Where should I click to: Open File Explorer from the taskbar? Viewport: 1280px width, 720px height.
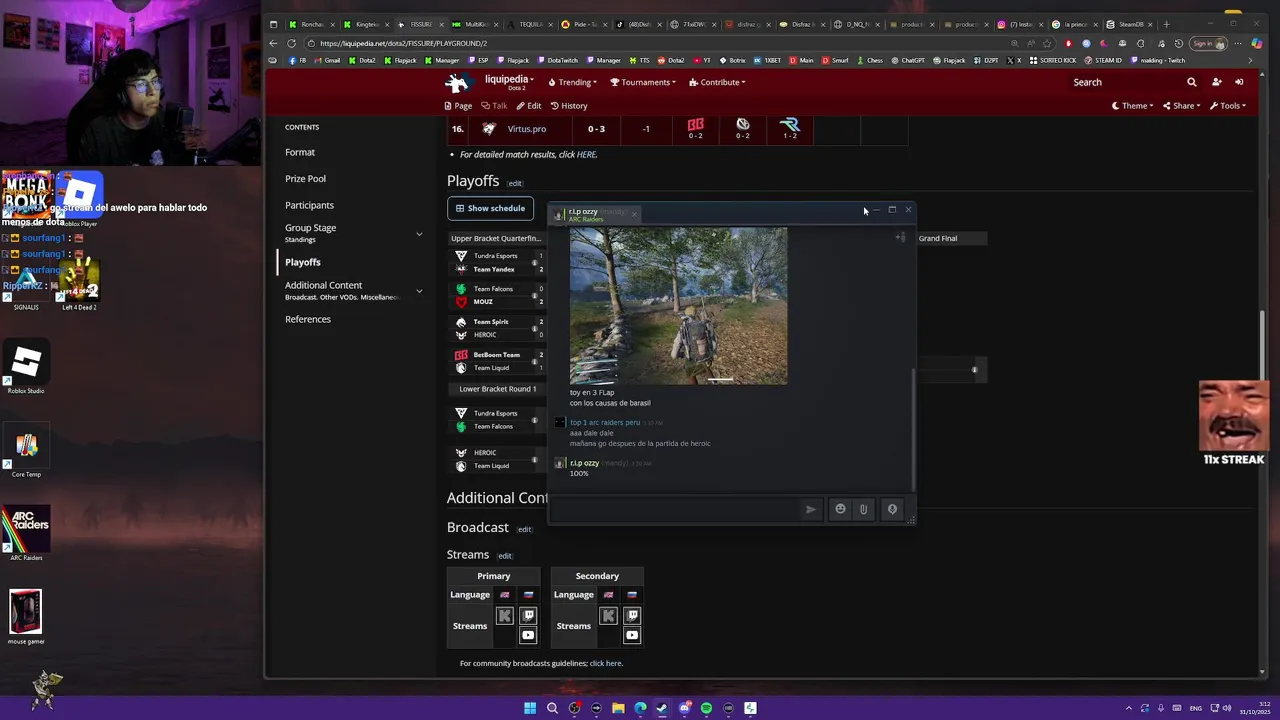coord(618,708)
